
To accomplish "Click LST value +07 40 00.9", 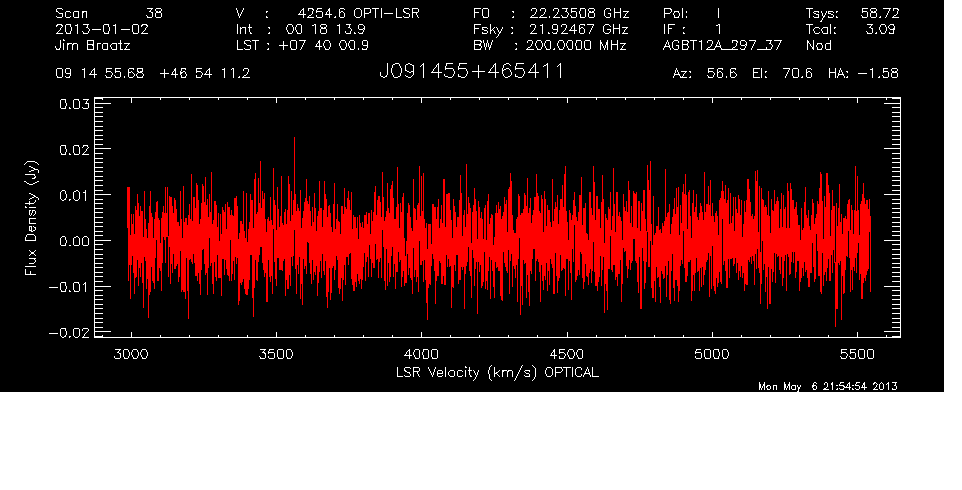I will click(x=323, y=46).
